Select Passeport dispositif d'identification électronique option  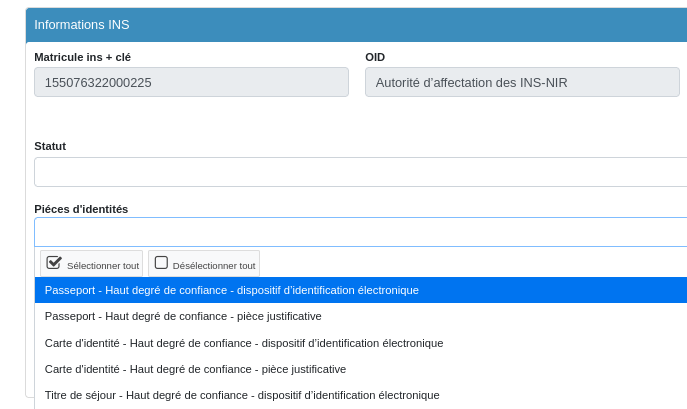coord(361,290)
